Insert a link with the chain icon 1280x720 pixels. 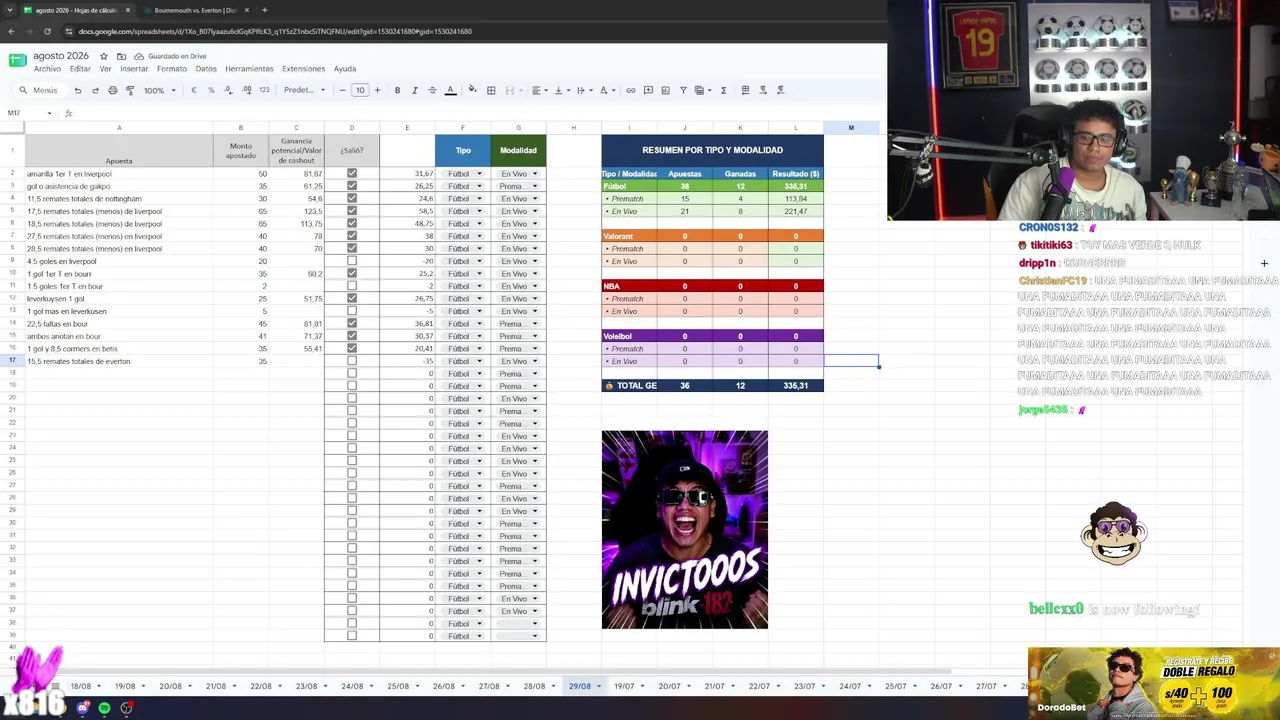[630, 90]
